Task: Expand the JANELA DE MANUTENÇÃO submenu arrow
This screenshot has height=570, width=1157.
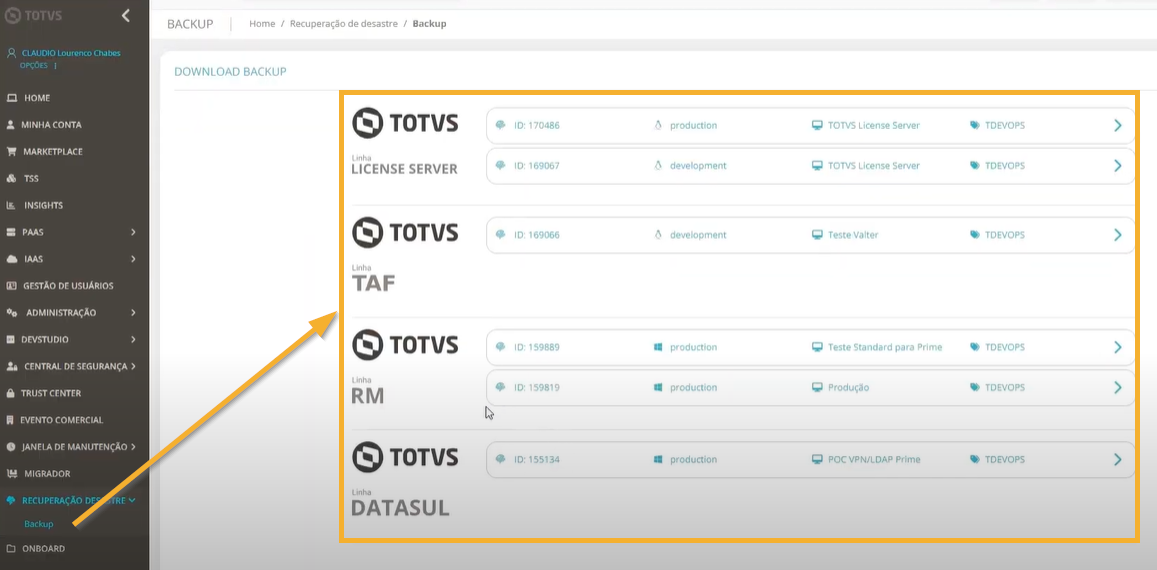Action: [x=134, y=447]
